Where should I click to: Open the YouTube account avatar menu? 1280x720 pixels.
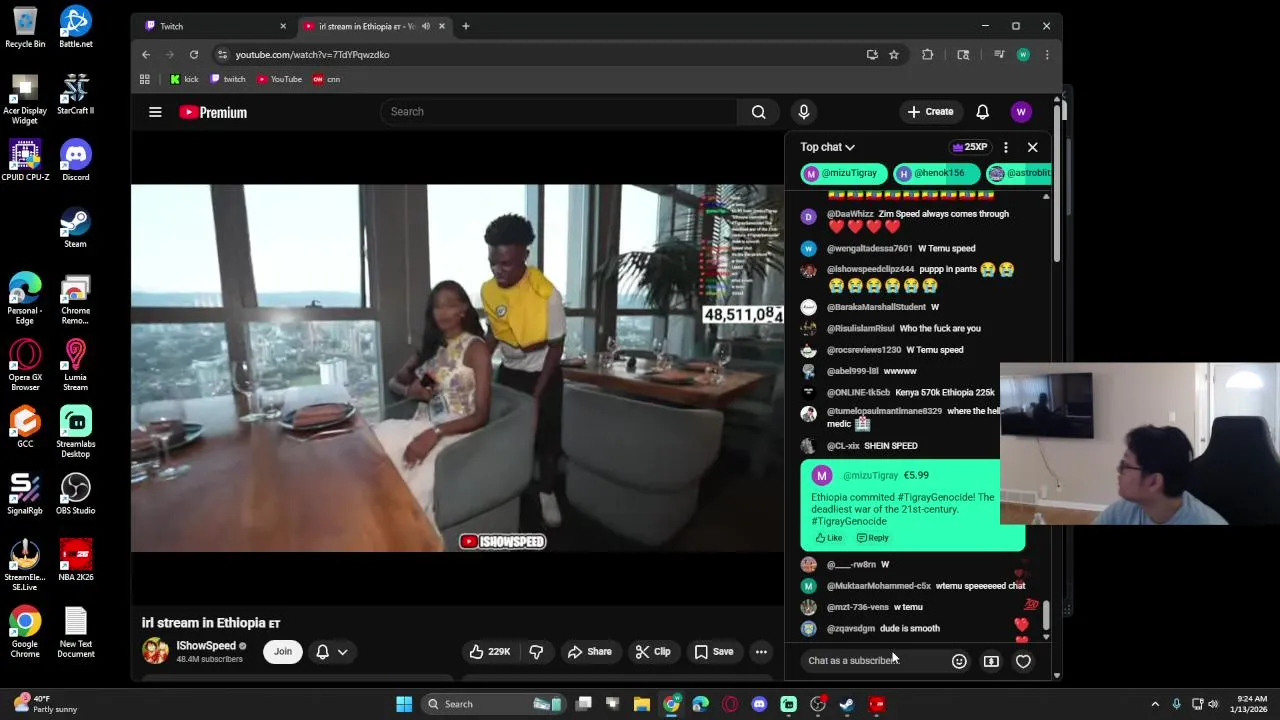(1020, 112)
